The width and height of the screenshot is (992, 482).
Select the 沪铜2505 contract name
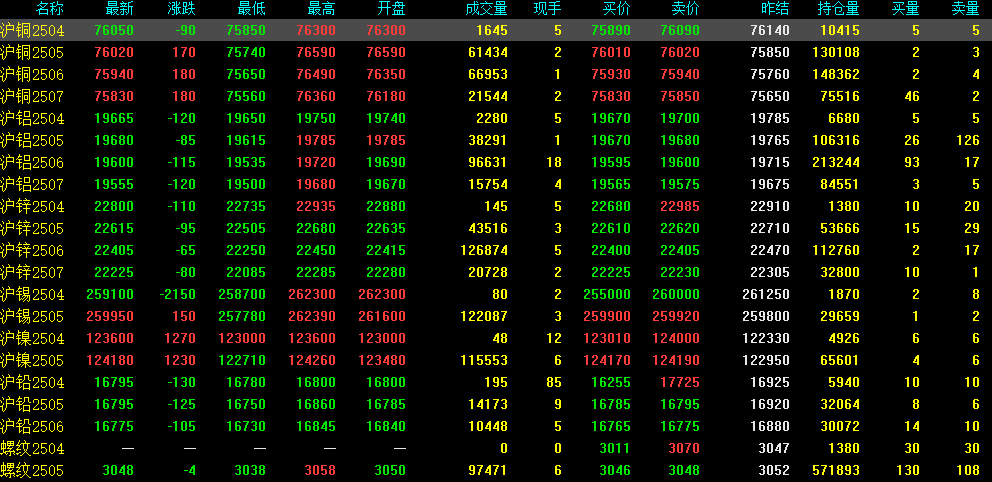[x=32, y=53]
